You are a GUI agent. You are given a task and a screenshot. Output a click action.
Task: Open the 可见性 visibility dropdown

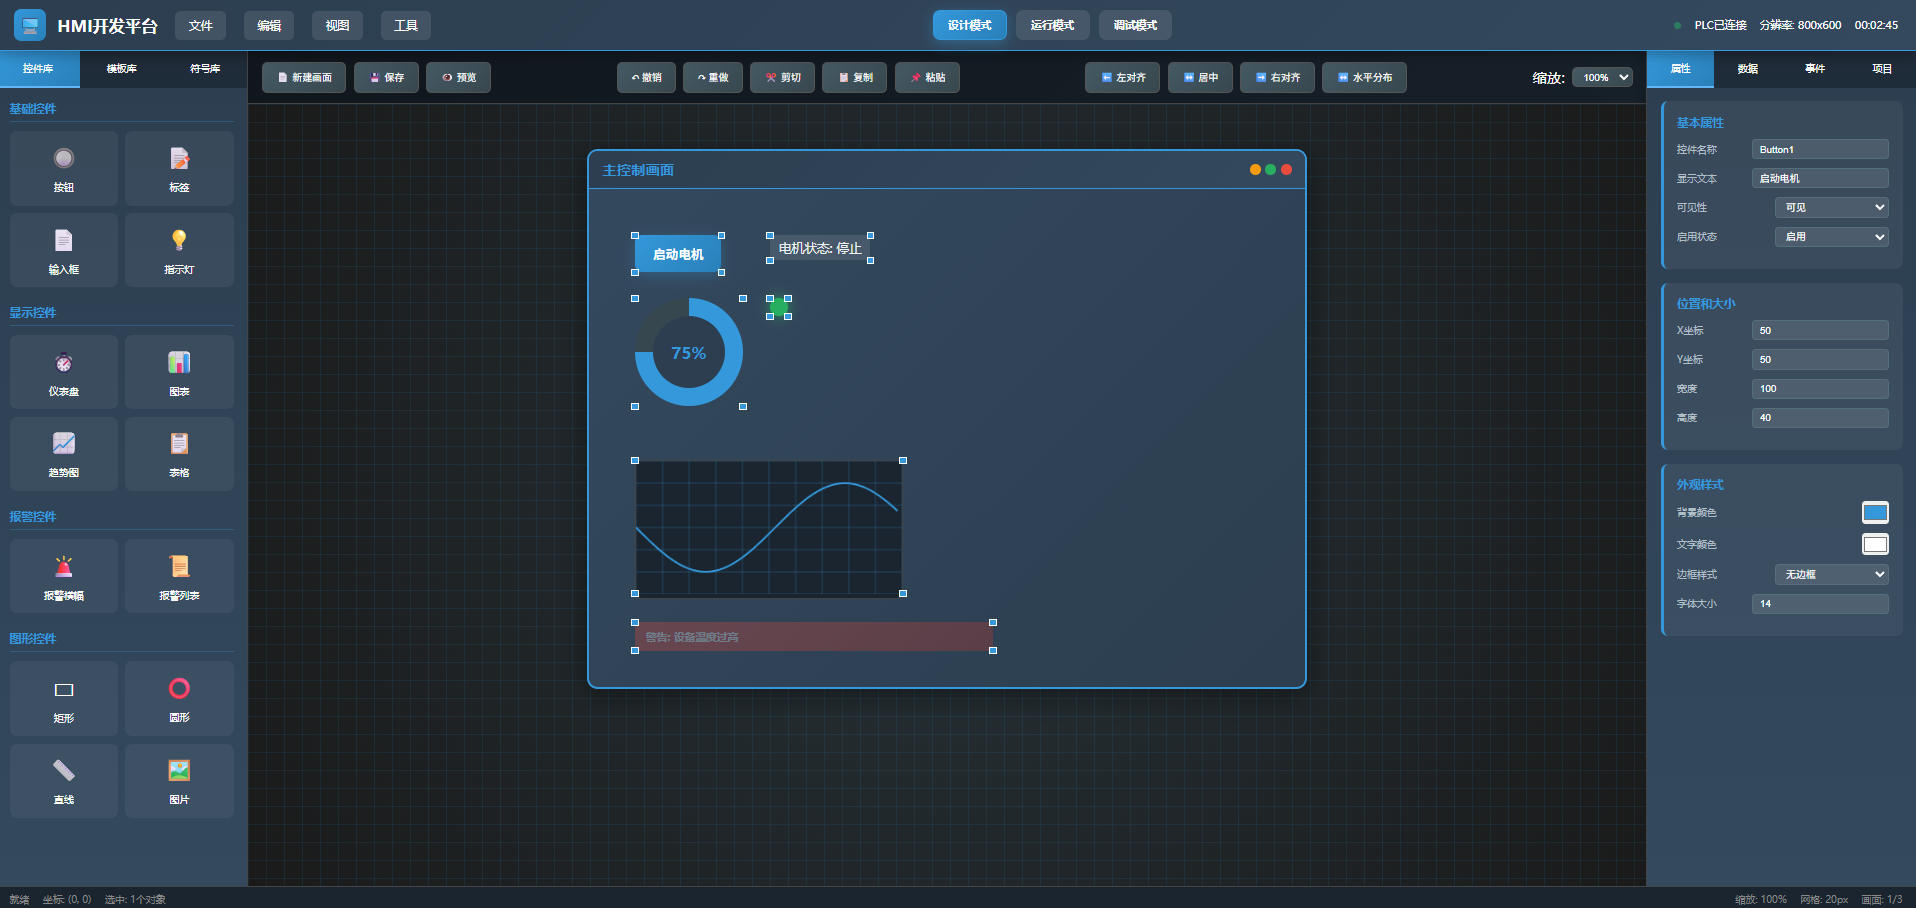point(1831,207)
